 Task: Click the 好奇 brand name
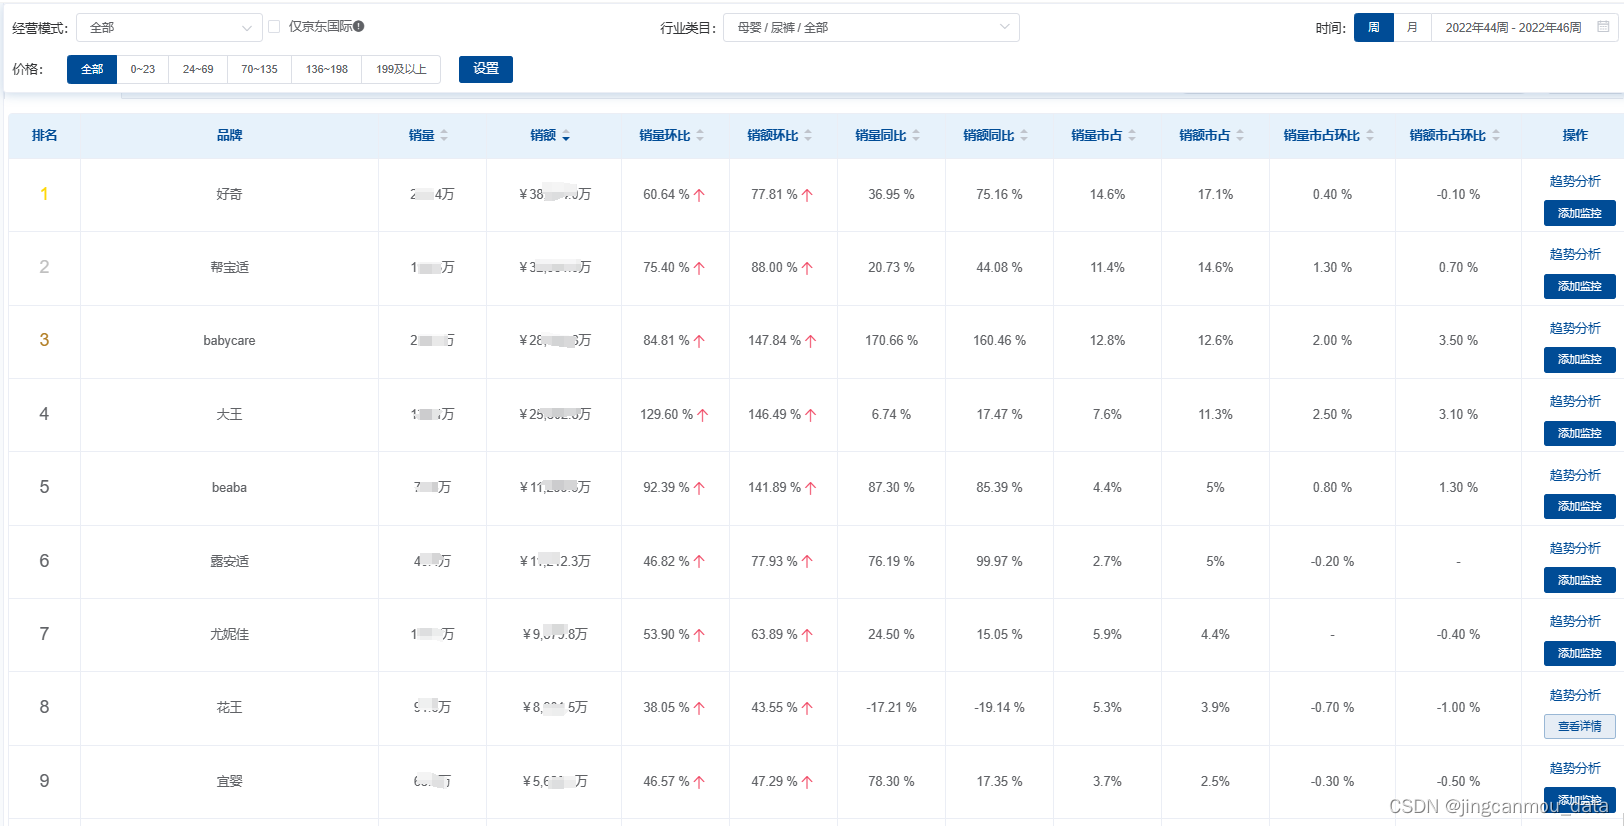pyautogui.click(x=229, y=194)
